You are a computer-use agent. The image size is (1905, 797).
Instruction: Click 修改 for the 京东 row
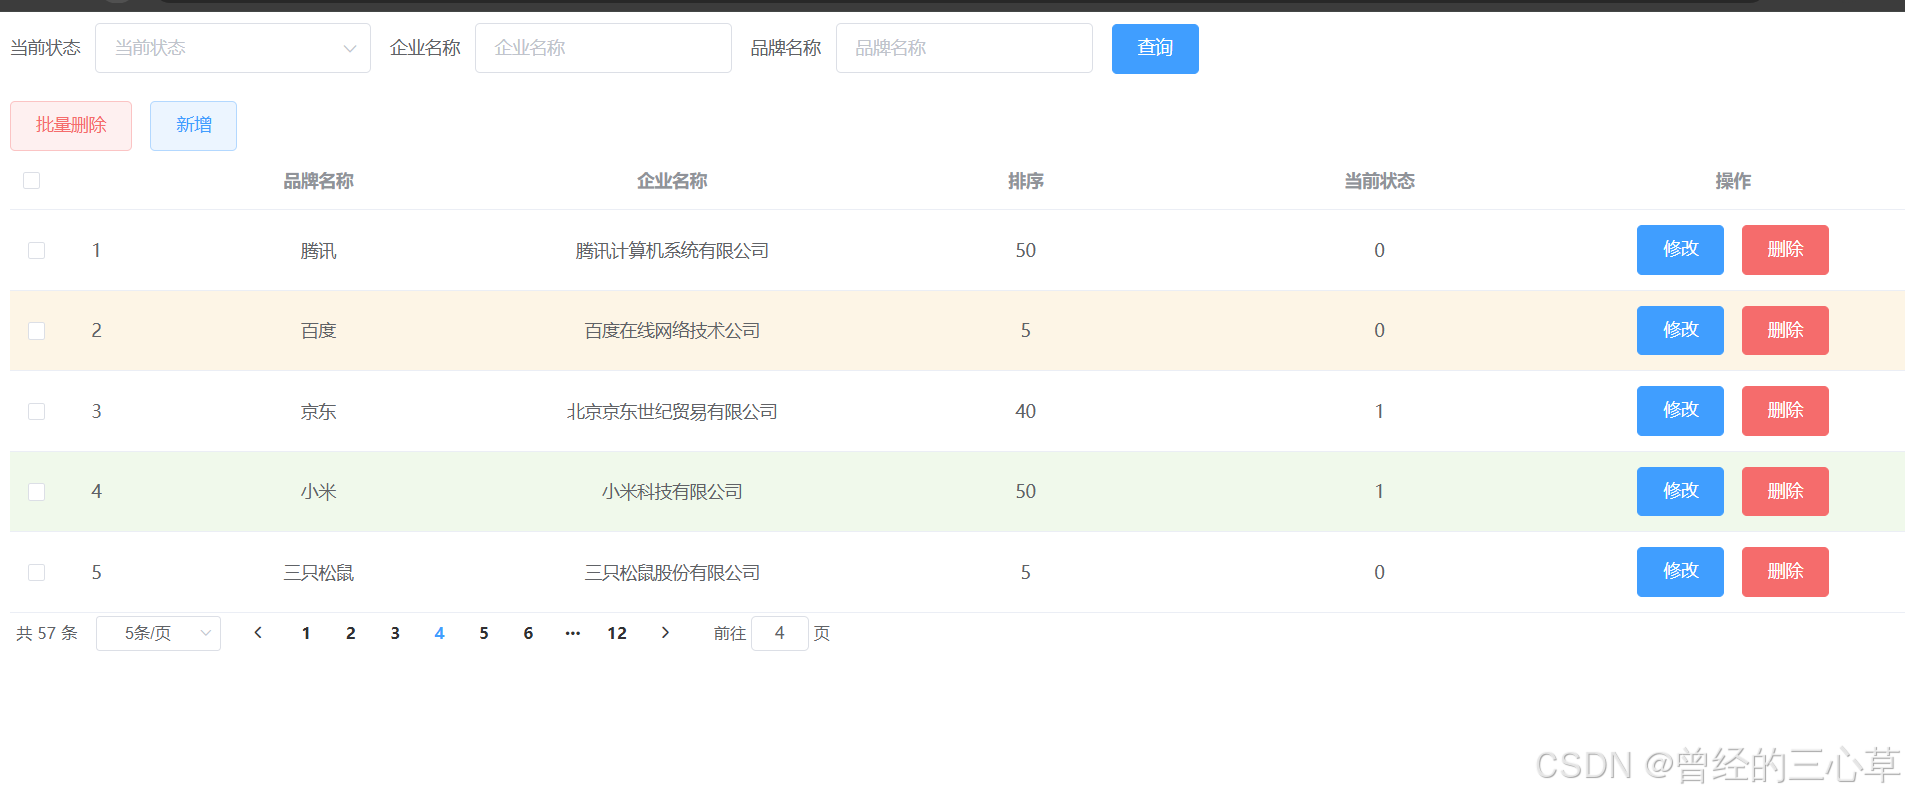pos(1680,411)
